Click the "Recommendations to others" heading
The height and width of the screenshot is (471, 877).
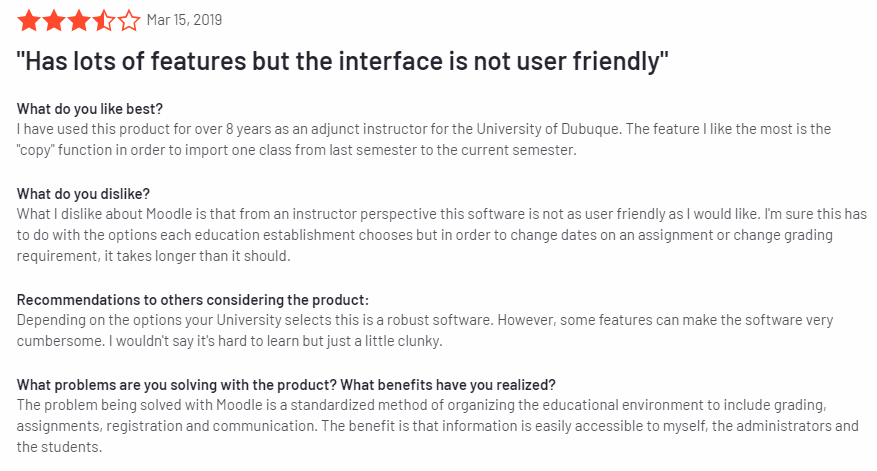193,300
